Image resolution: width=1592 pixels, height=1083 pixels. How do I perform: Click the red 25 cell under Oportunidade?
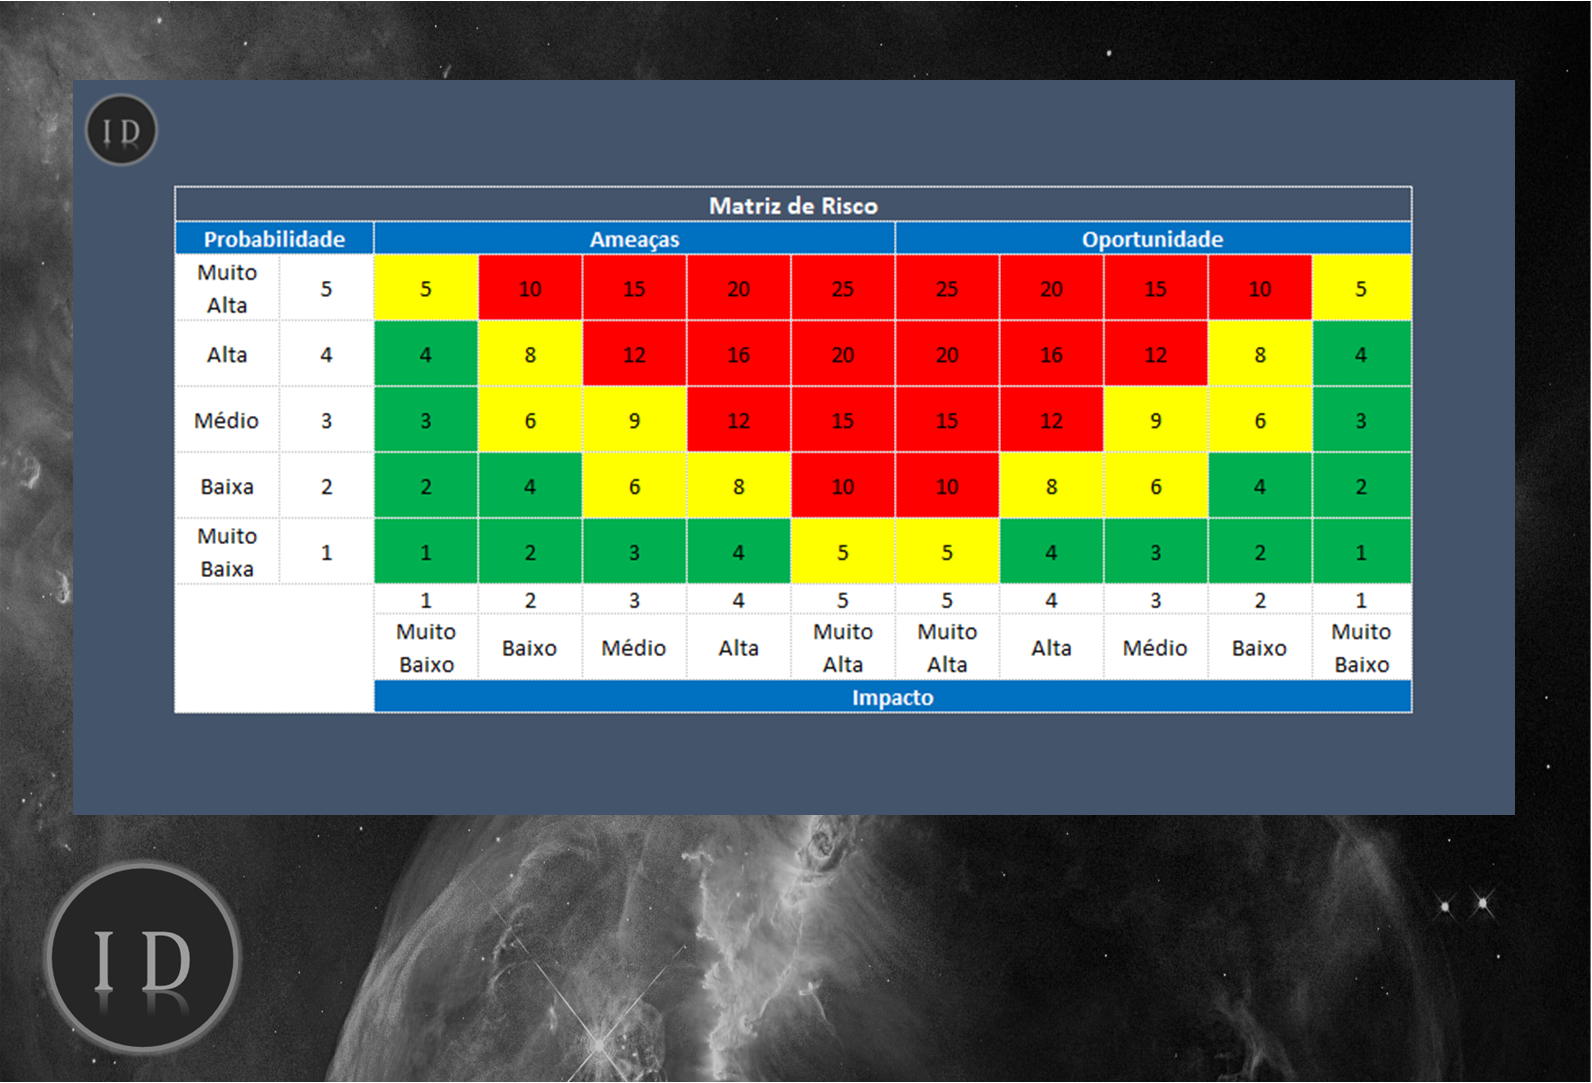(947, 288)
